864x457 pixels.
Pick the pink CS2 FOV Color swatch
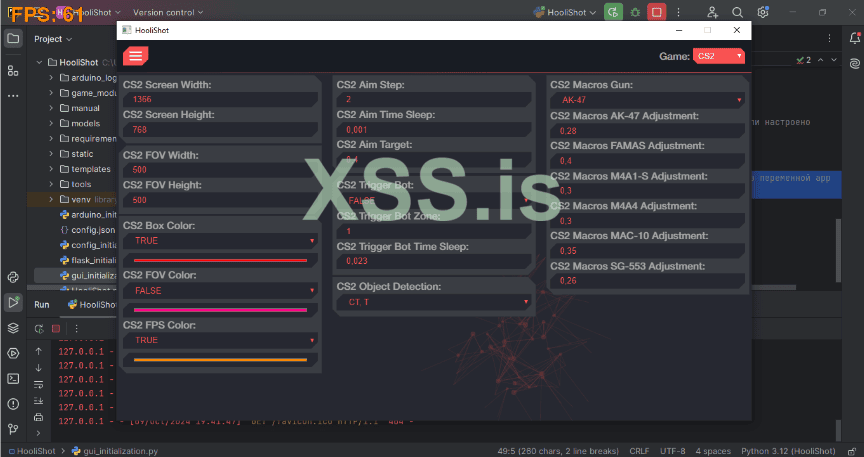(220, 310)
